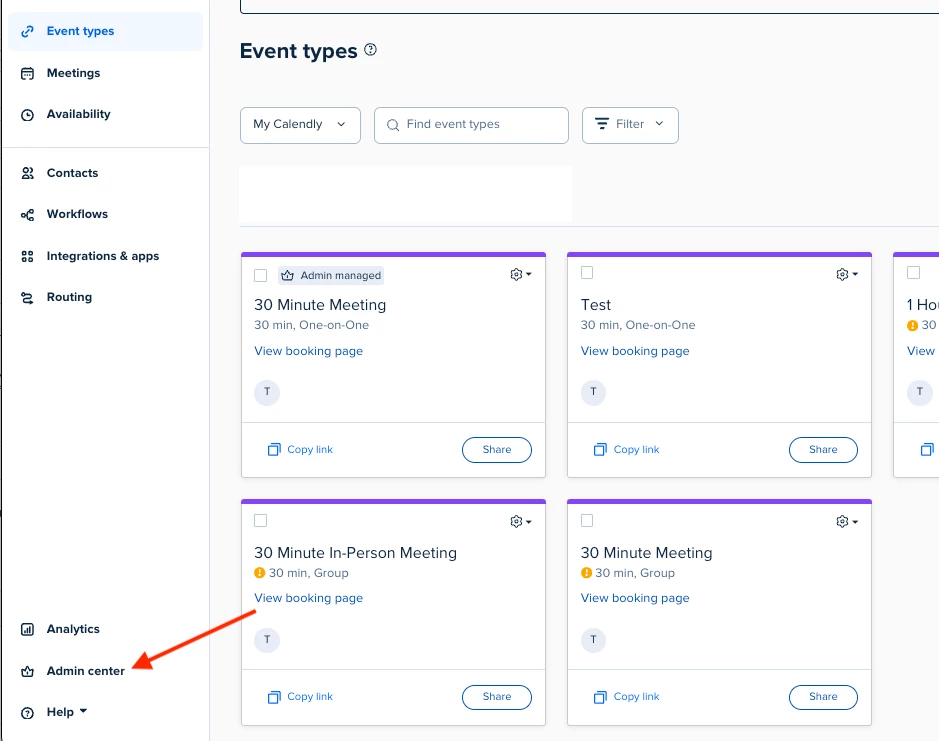Viewport: 939px width, 741px height.
Task: Open Contacts in sidebar
Action: click(72, 173)
